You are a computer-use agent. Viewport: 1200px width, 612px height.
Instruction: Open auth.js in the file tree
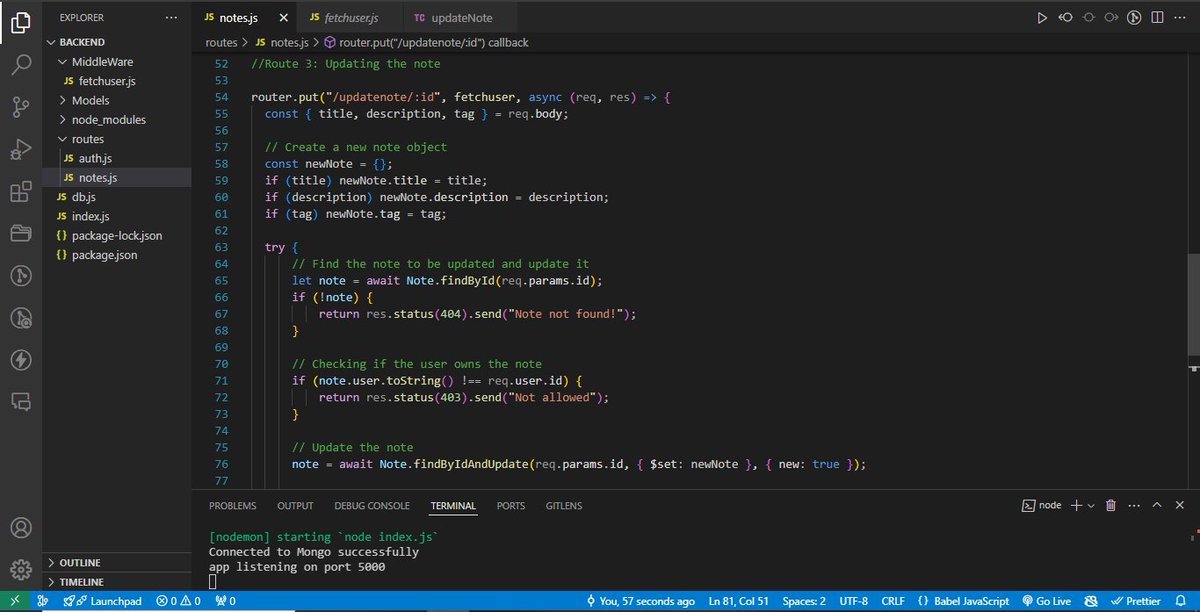[116, 158]
